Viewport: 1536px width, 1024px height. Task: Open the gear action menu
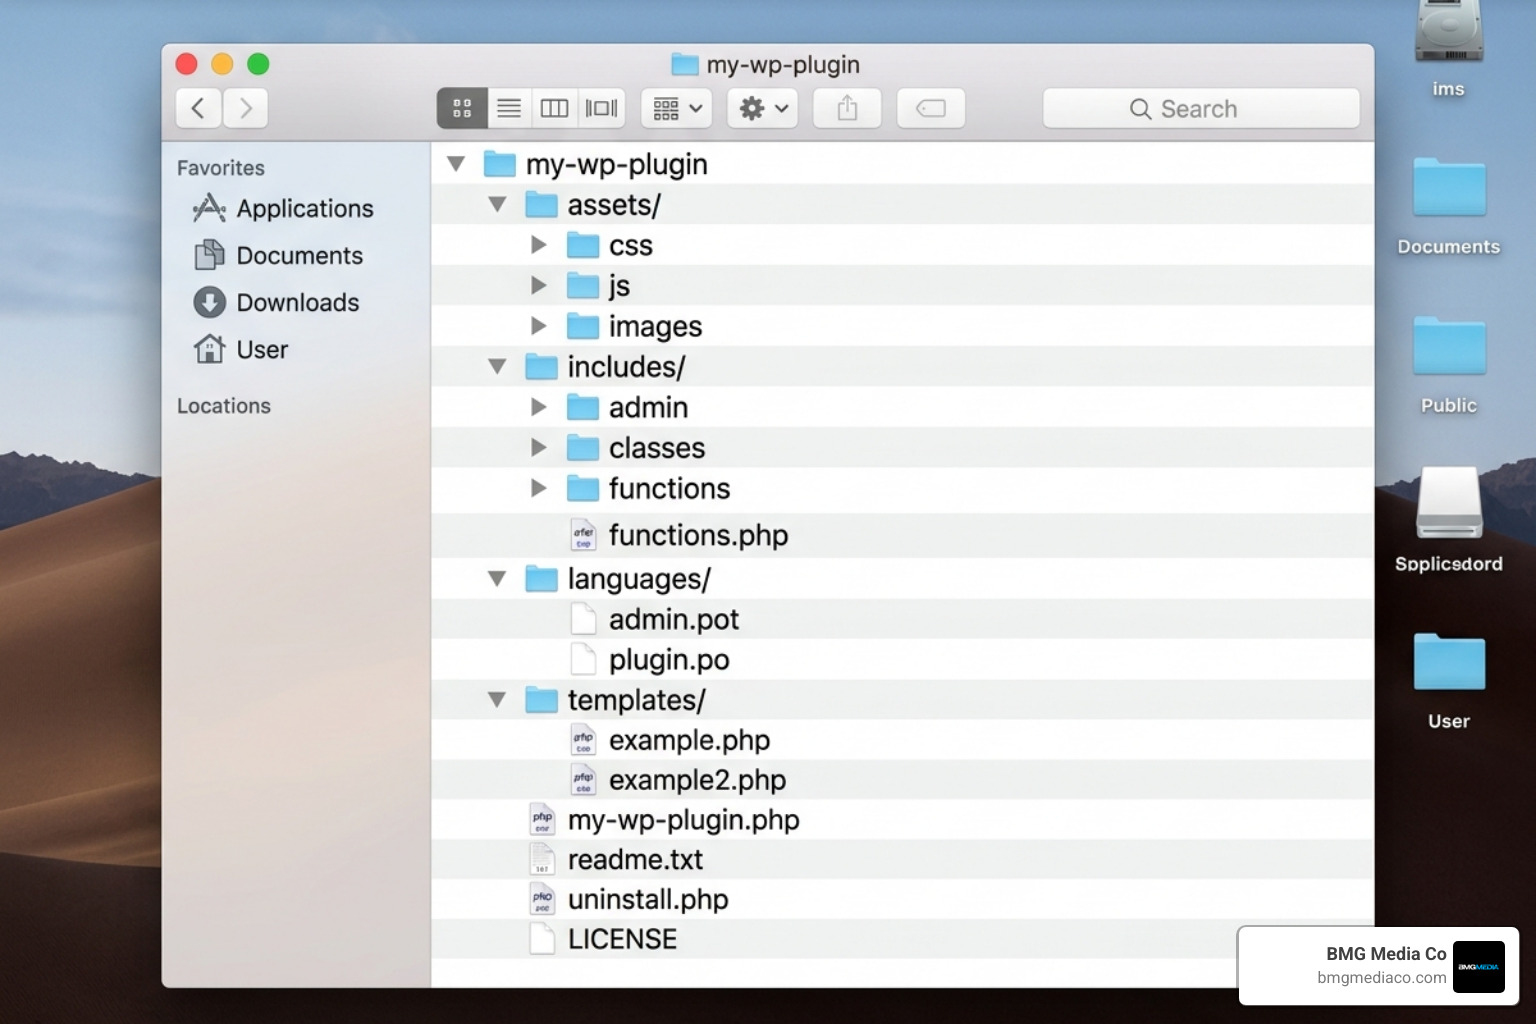click(x=763, y=108)
